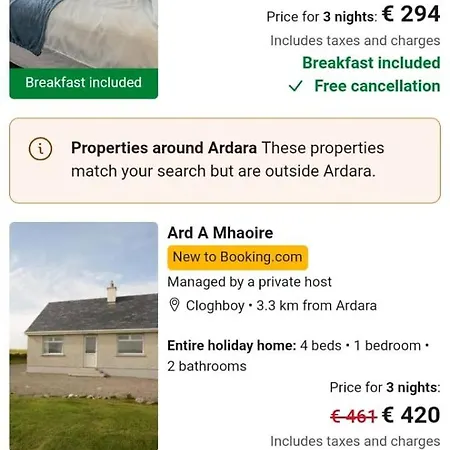Viewport: 450px width, 450px height.
Task: Open the Ard A Mhaoire house photo
Action: (84, 336)
